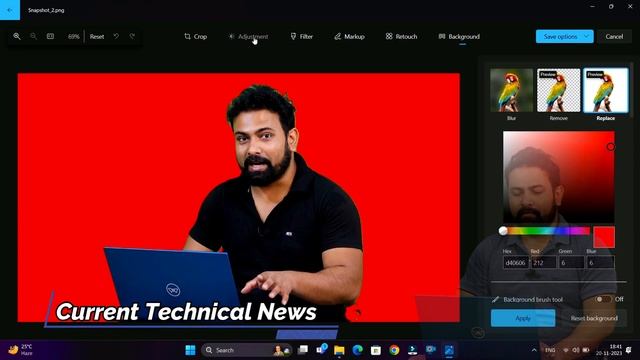Open the Adjustment tab

248,37
